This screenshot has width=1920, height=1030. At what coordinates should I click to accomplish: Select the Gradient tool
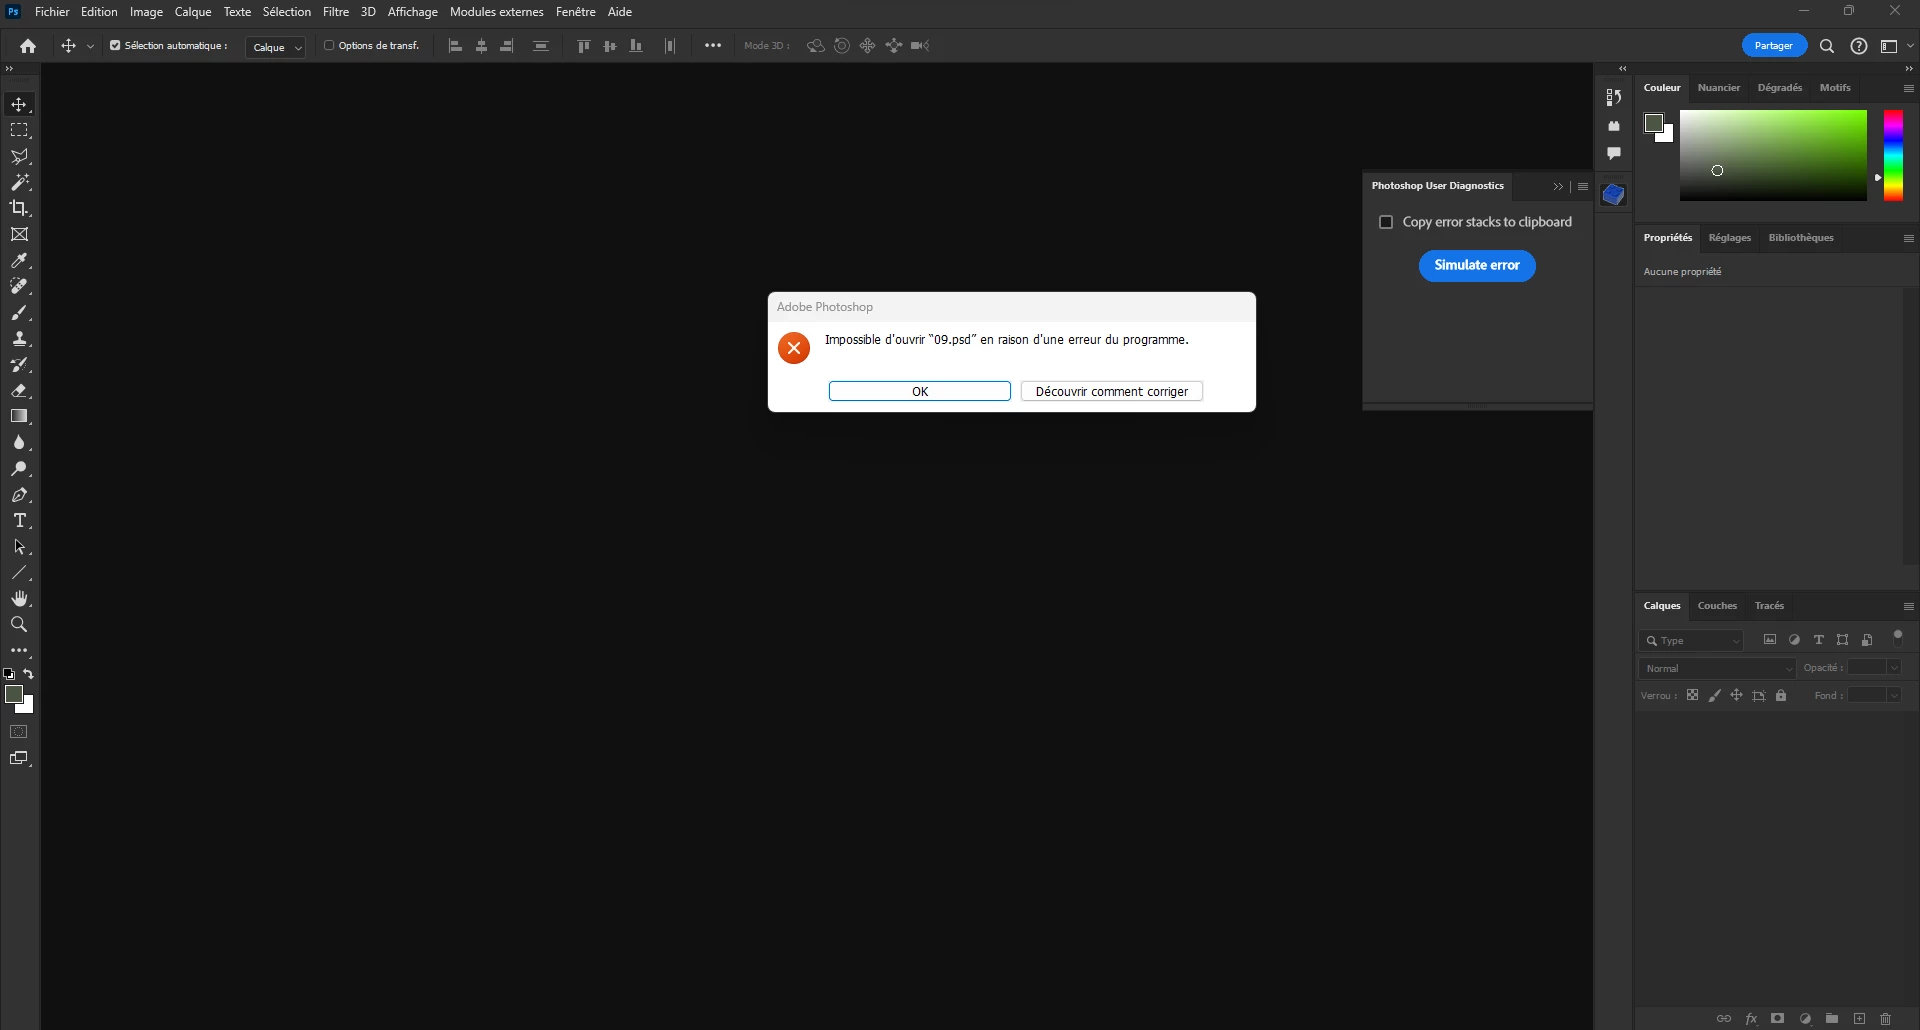point(19,417)
